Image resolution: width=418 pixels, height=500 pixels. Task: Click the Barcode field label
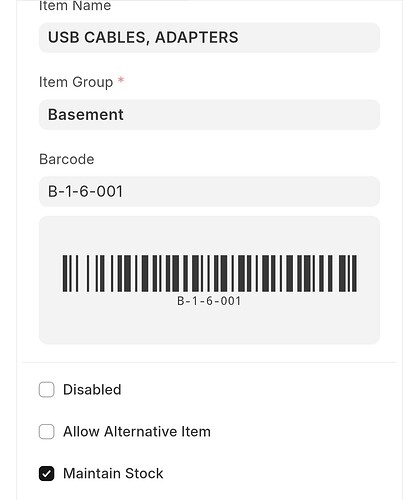click(x=67, y=159)
